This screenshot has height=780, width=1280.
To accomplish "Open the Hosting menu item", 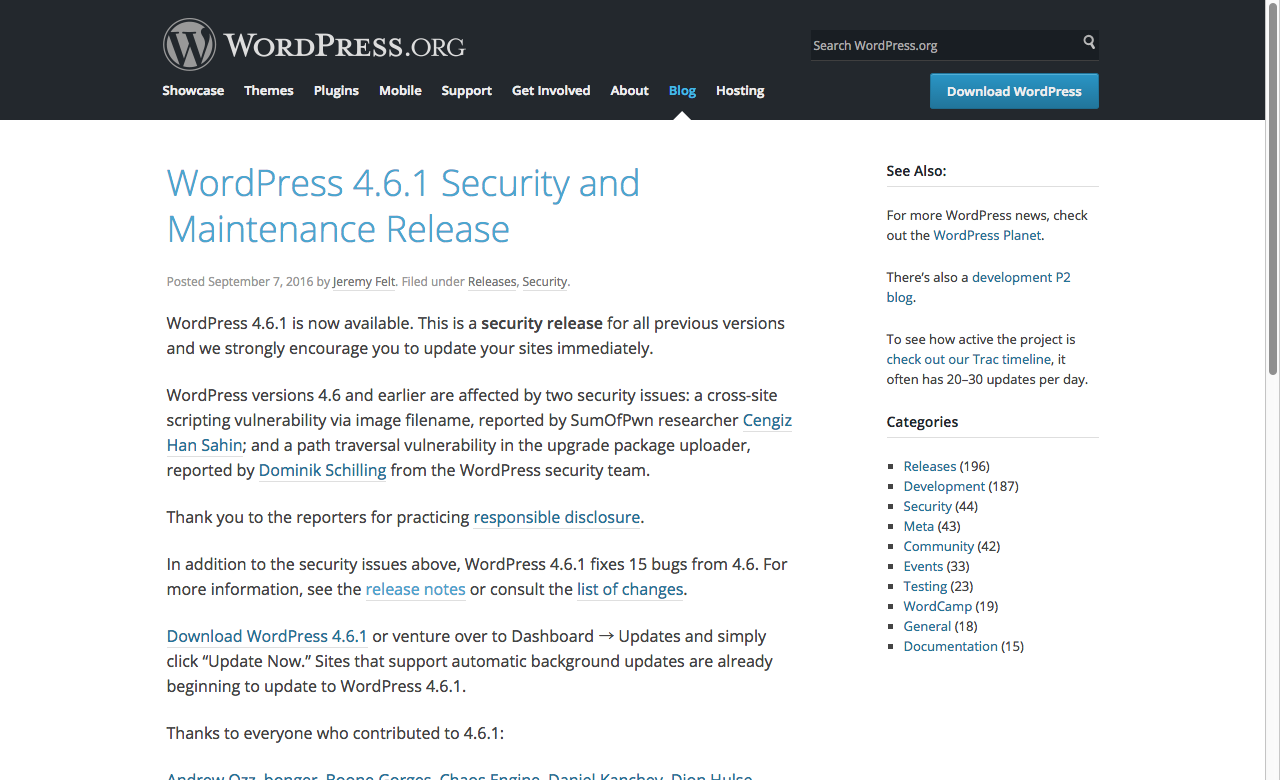I will (x=740, y=90).
